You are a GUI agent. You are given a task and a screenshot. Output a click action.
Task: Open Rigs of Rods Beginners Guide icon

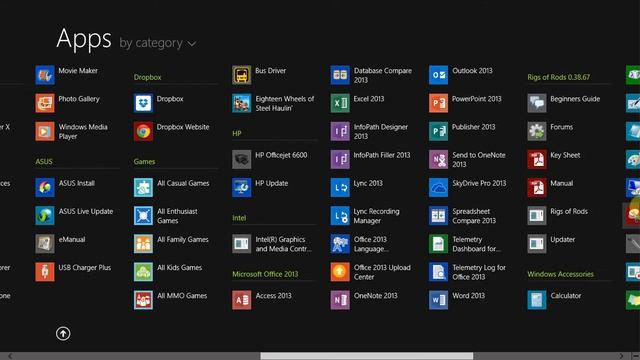537,103
